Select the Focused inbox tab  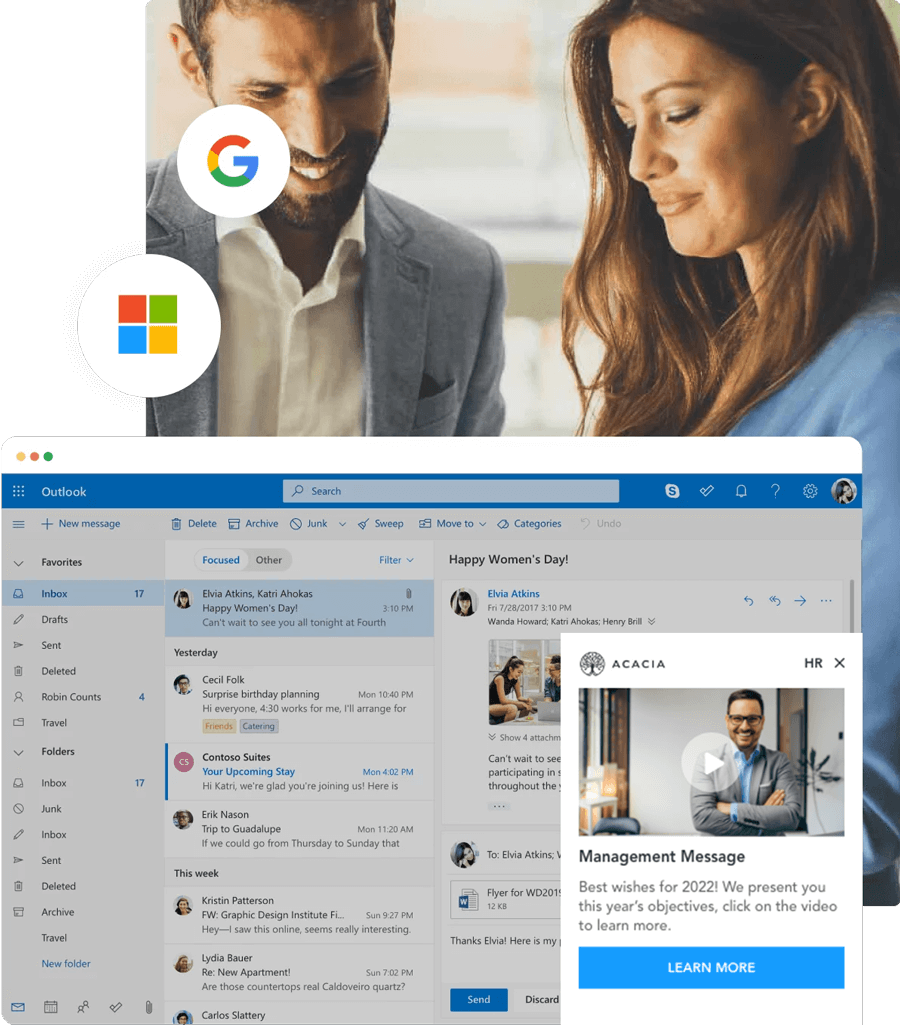(221, 560)
